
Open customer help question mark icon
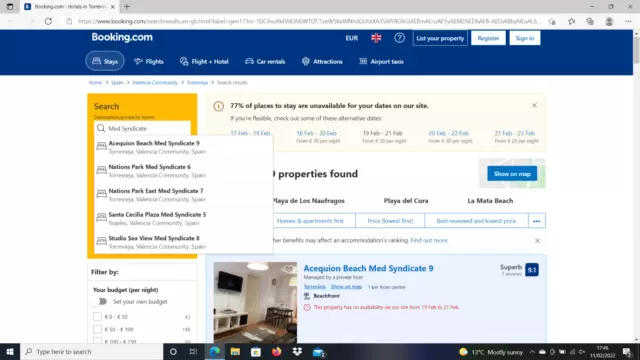(399, 38)
